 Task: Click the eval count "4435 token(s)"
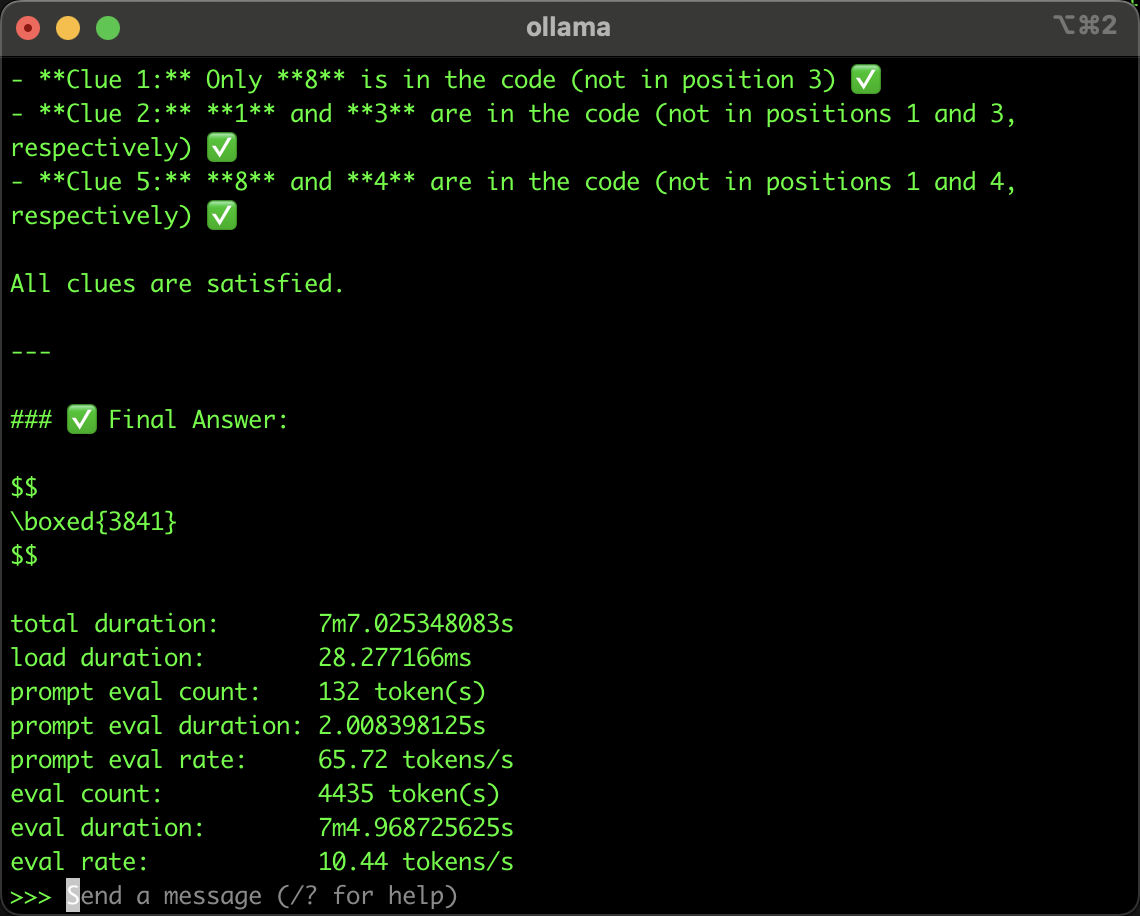pyautogui.click(x=408, y=794)
